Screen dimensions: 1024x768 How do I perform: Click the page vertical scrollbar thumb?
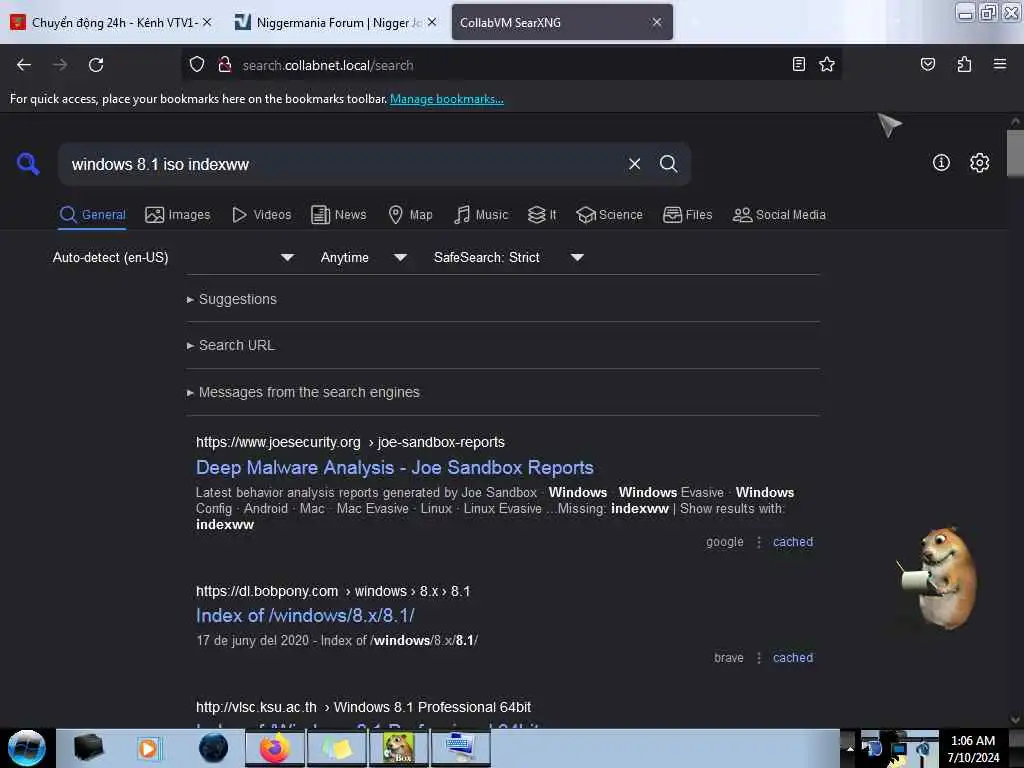click(x=1015, y=153)
